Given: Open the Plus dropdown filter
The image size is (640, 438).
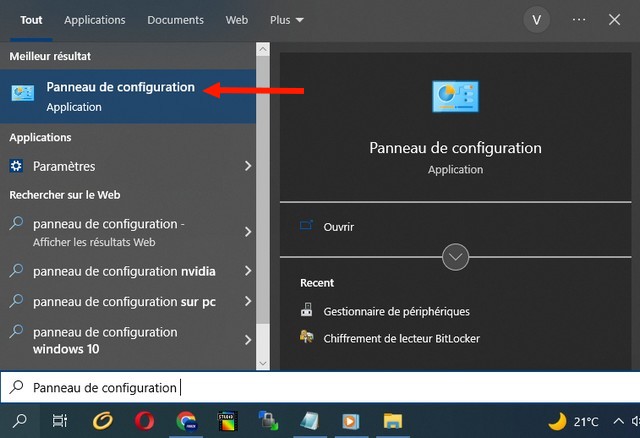Looking at the screenshot, I should click(x=287, y=20).
